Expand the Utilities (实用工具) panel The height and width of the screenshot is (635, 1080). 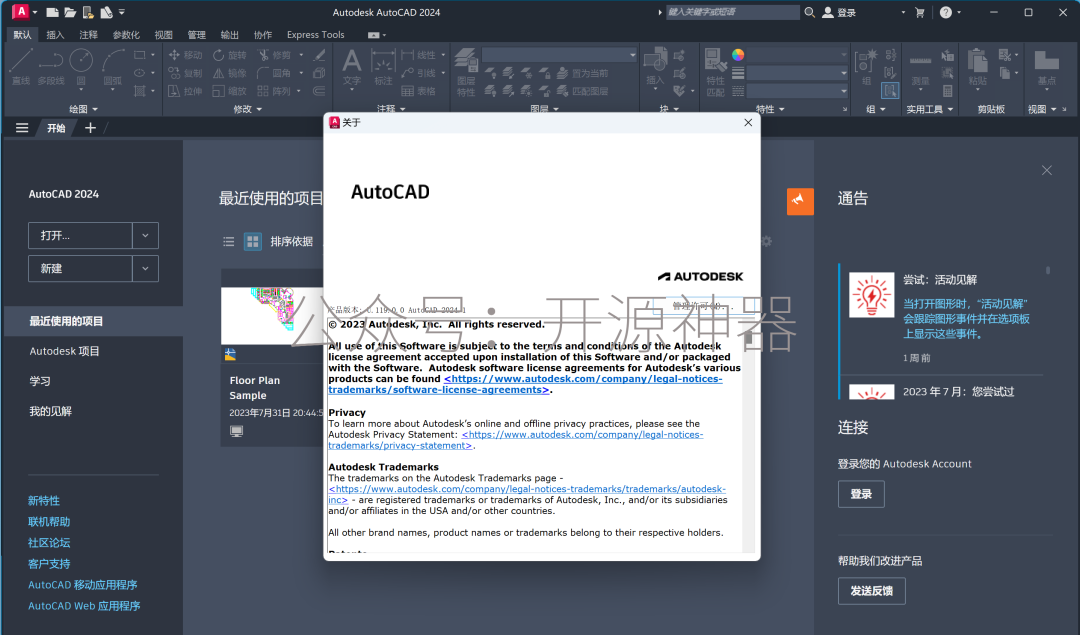pyautogui.click(x=930, y=109)
